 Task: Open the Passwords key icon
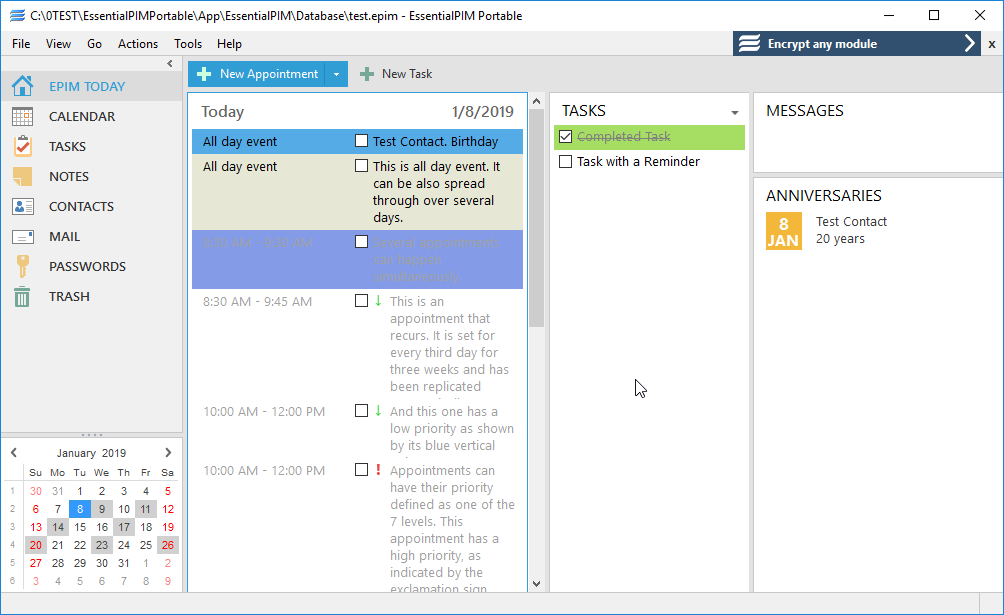point(22,266)
